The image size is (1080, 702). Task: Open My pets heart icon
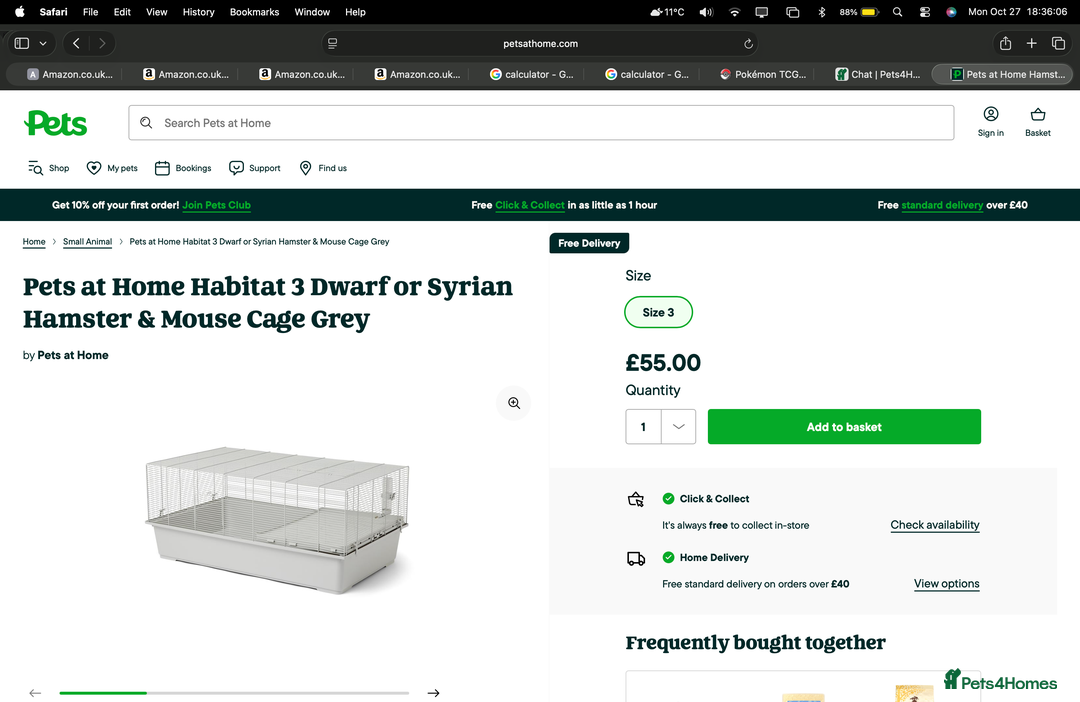[94, 168]
